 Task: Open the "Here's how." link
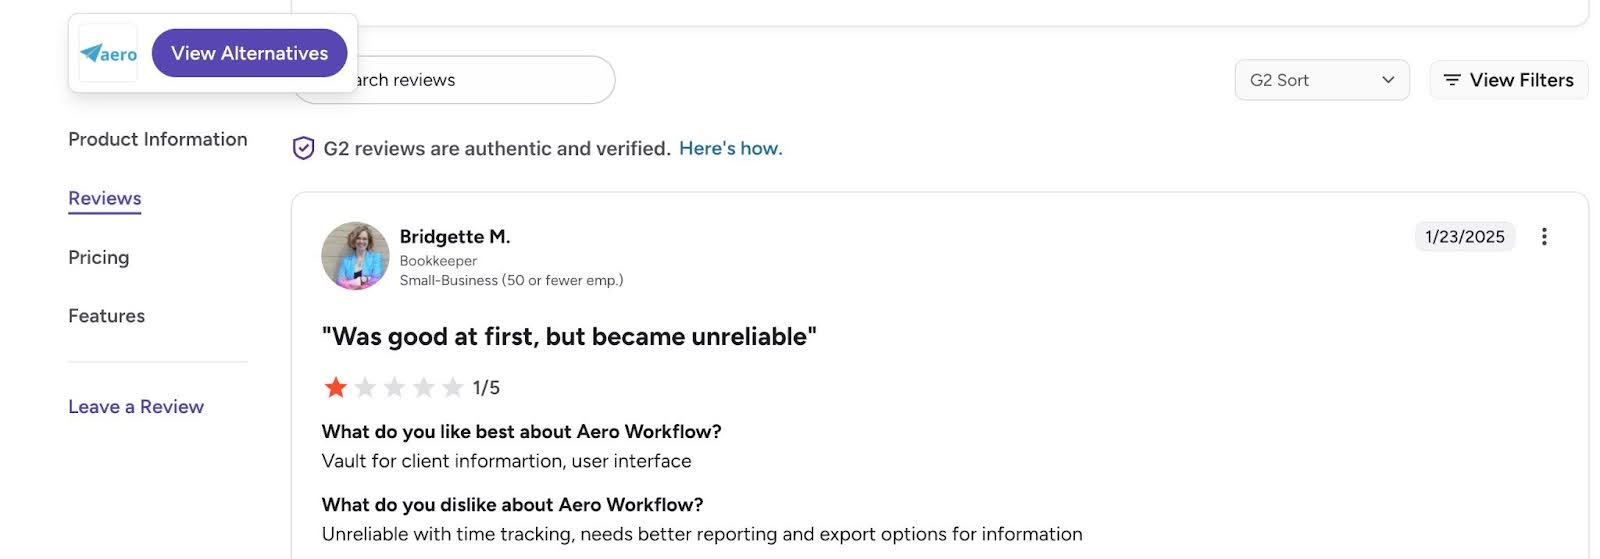(x=730, y=148)
